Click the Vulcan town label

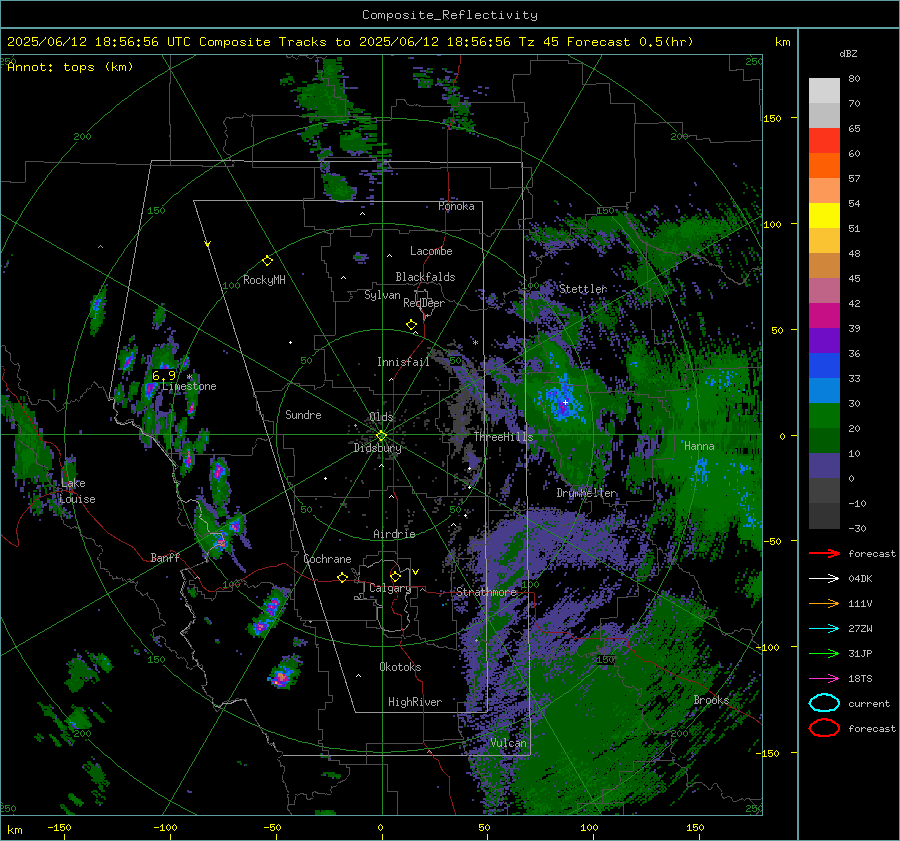(508, 743)
